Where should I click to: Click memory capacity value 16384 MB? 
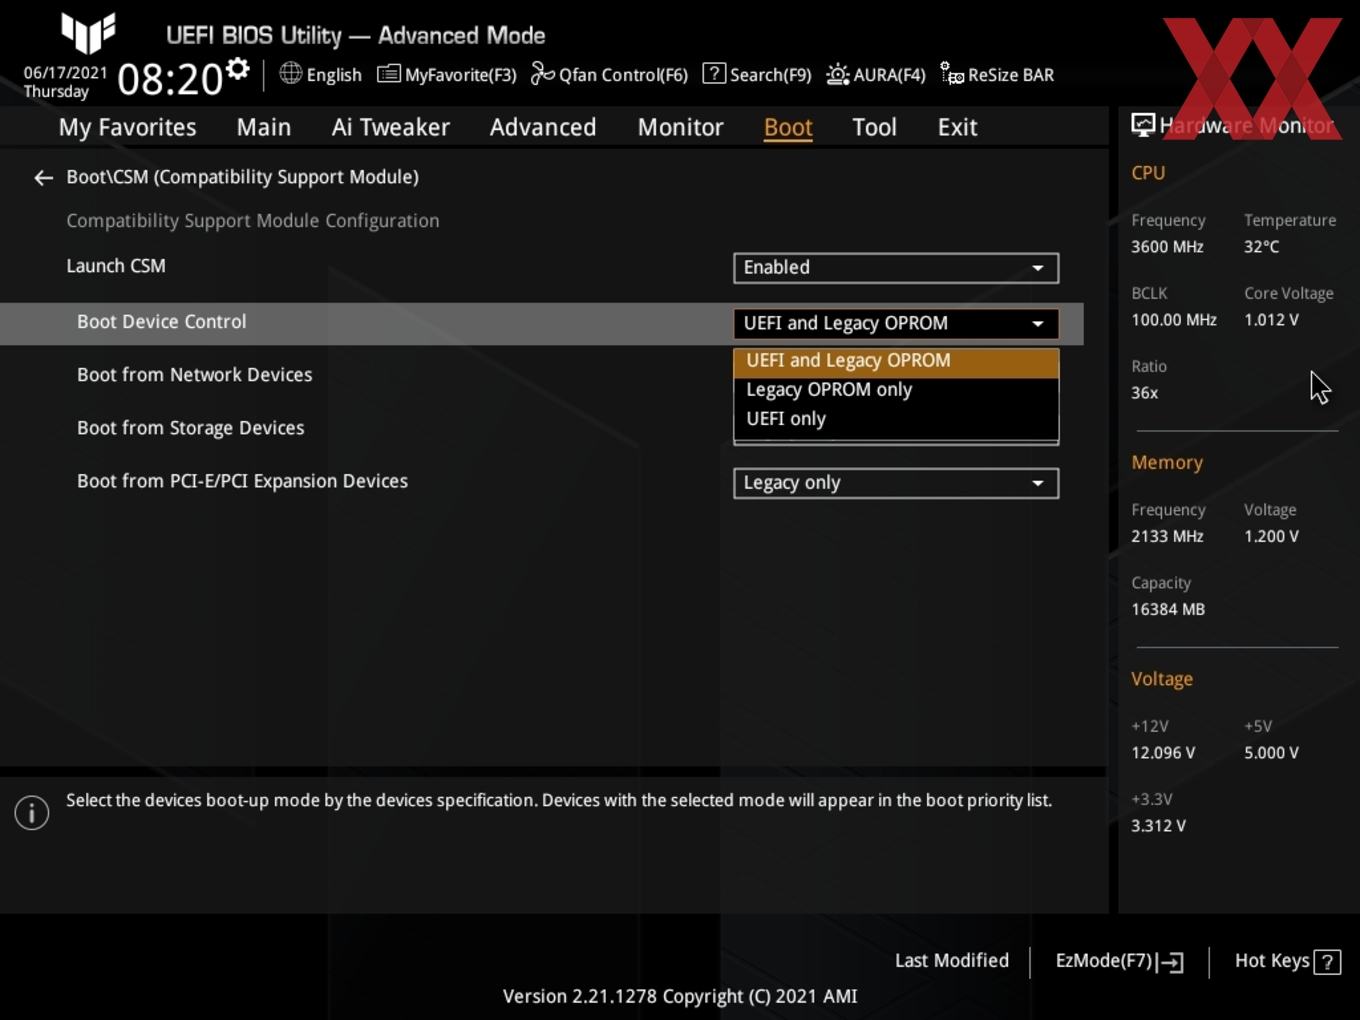click(1168, 609)
